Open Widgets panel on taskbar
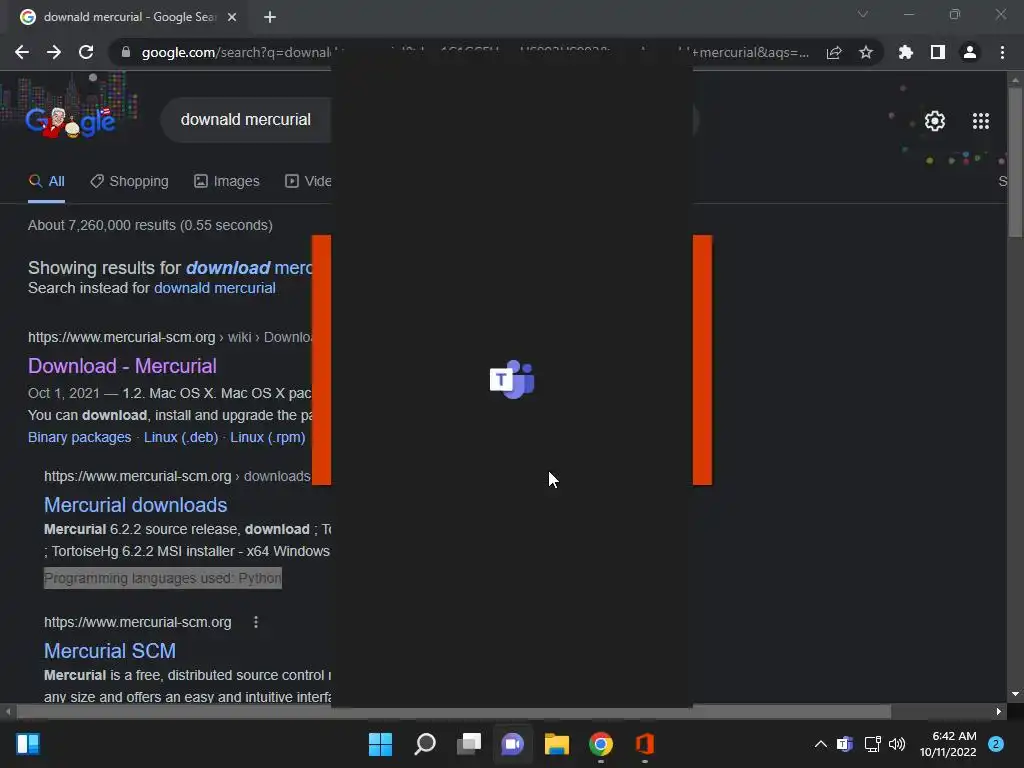Viewport: 1024px width, 768px height. click(28, 744)
